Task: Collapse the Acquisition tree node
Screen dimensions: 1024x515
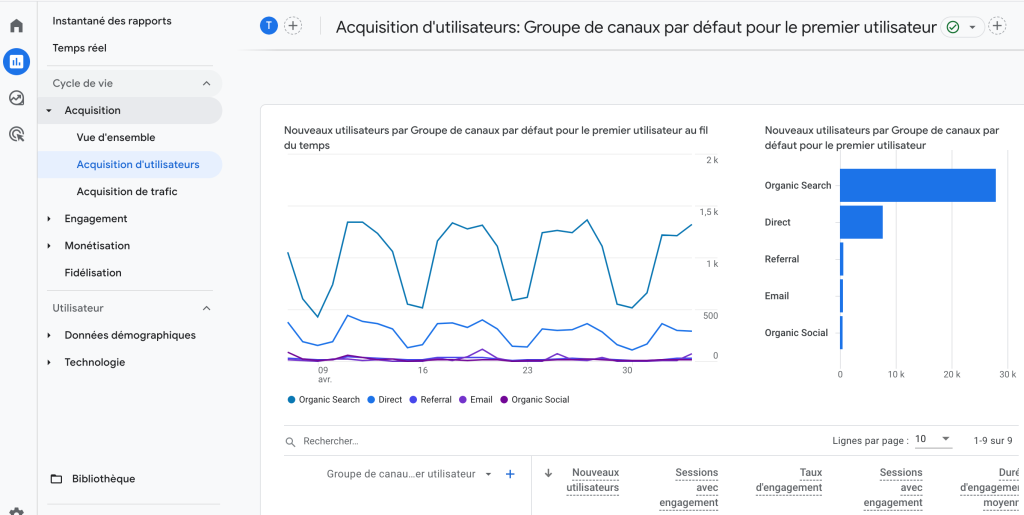Action: 49,111
